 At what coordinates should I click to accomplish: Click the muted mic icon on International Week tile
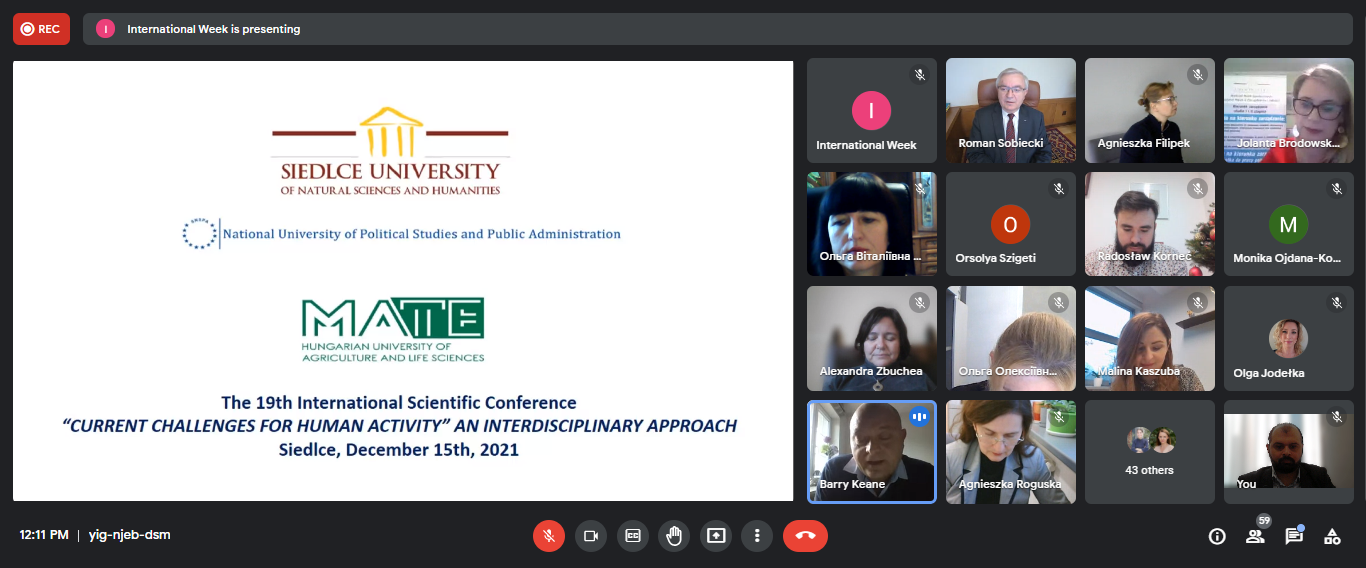[919, 75]
